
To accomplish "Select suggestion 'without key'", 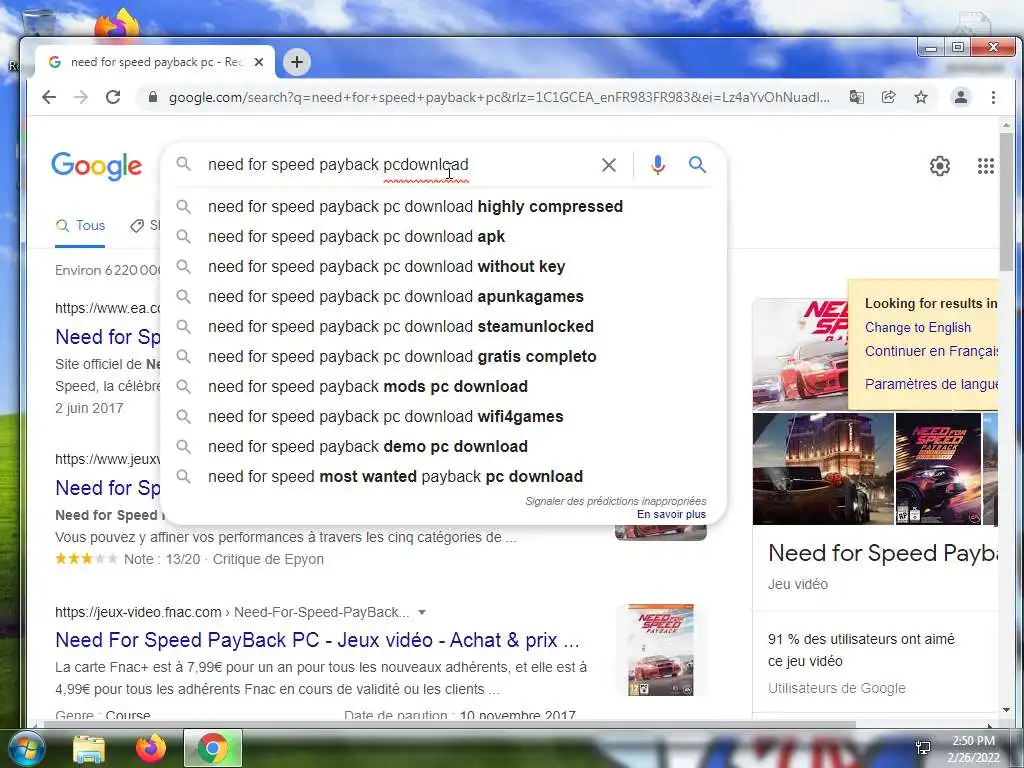I will 443,266.
